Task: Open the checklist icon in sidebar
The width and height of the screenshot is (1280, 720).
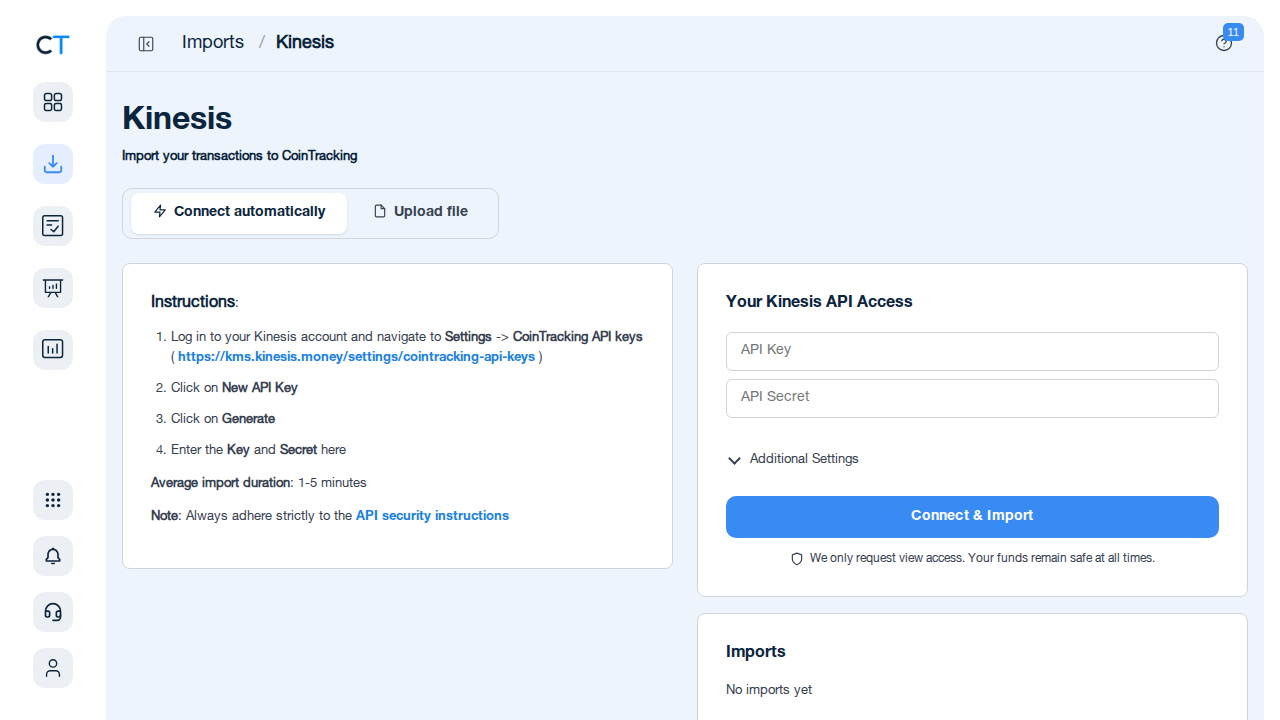Action: coord(53,226)
